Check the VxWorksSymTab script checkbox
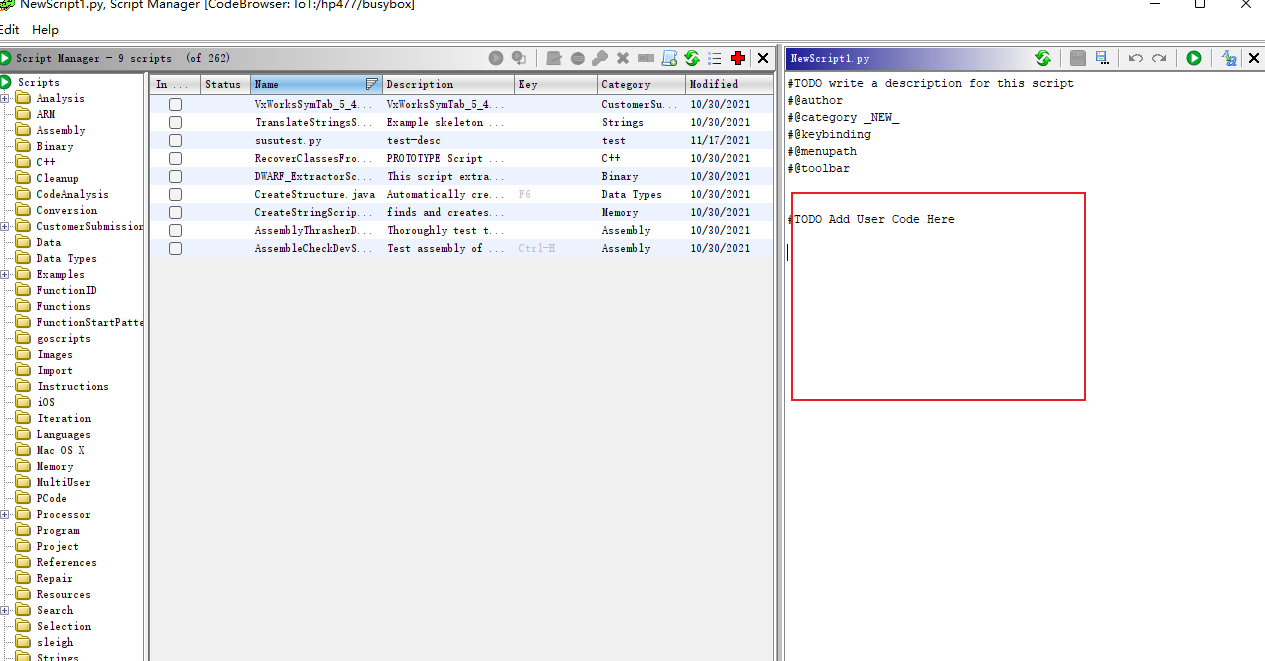Image resolution: width=1265 pixels, height=661 pixels. [175, 104]
